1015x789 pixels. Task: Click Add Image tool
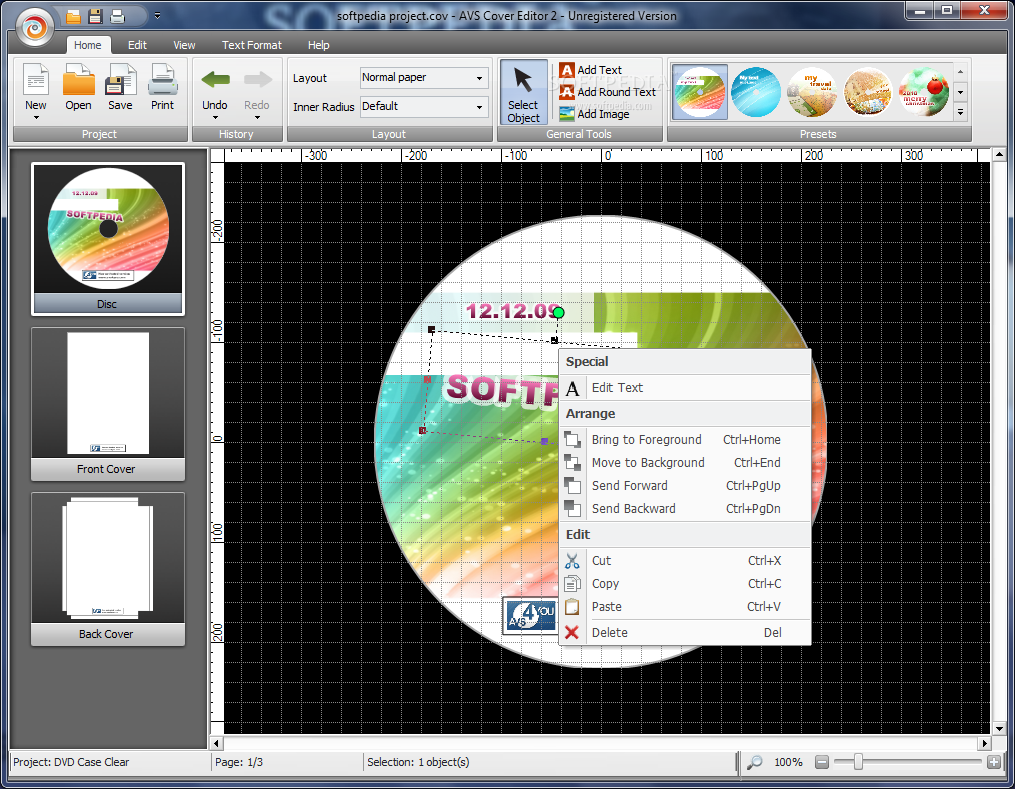point(594,114)
